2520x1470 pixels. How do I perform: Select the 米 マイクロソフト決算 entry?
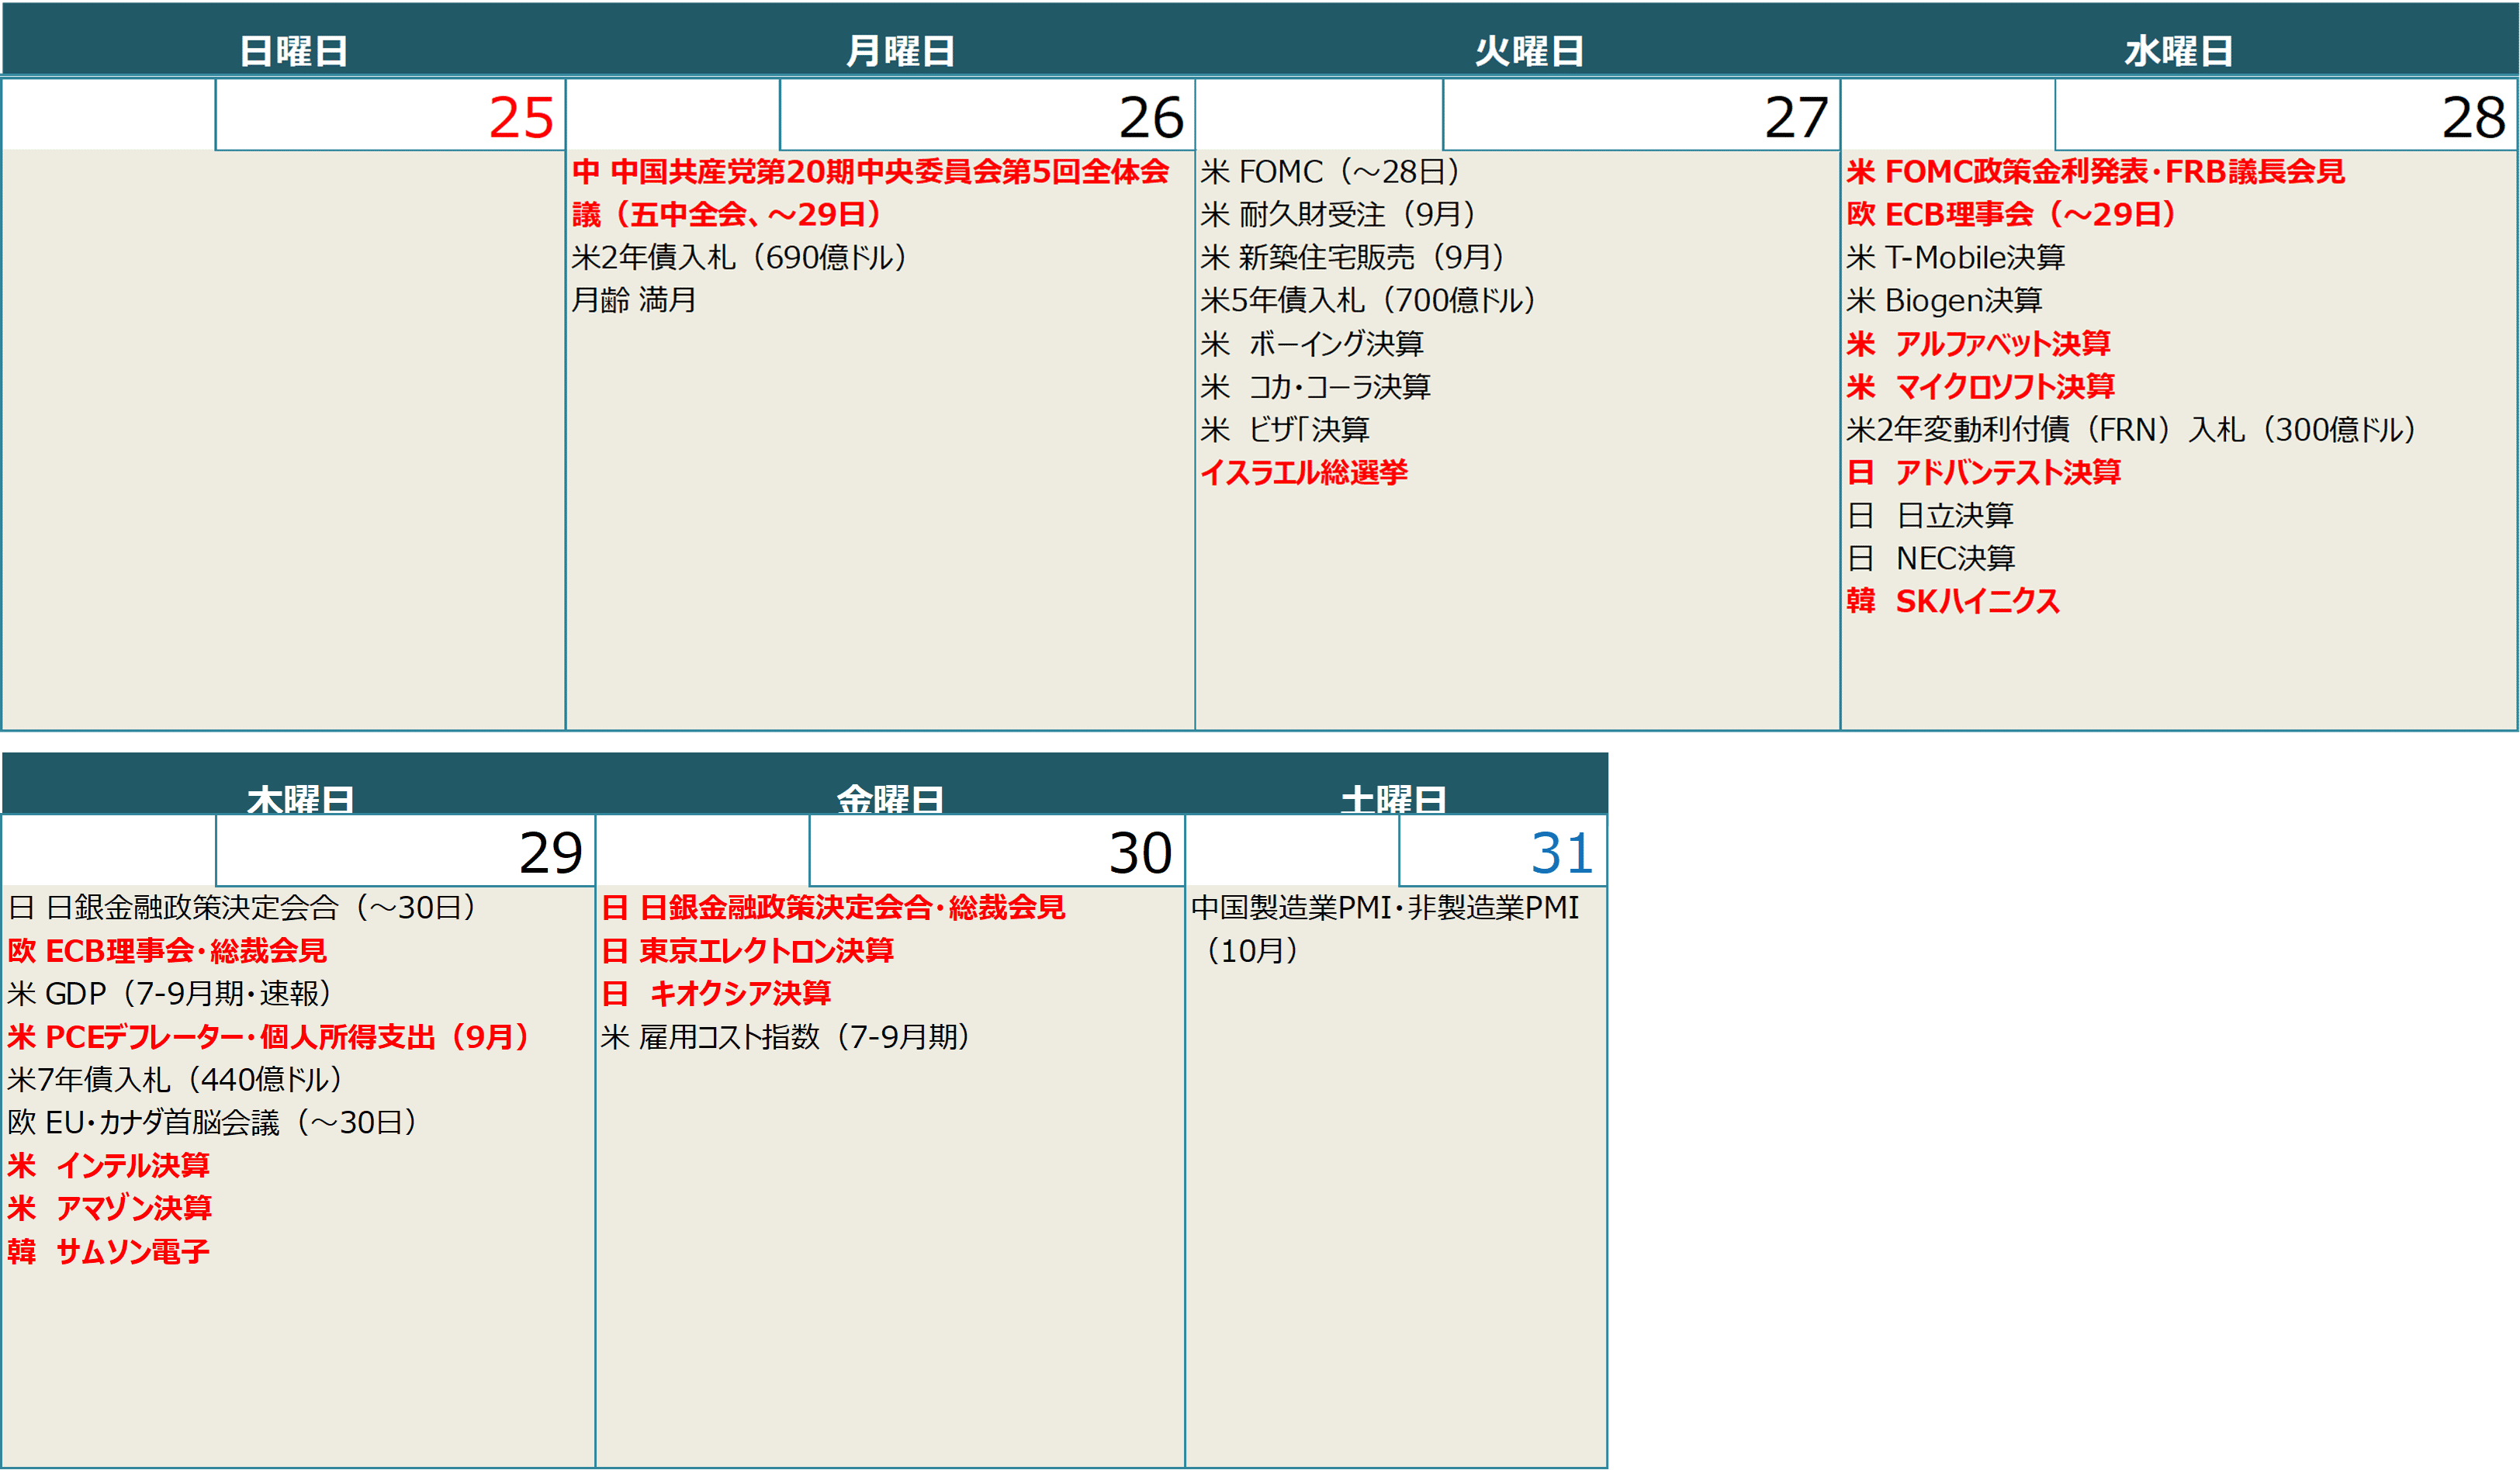click(x=1981, y=387)
